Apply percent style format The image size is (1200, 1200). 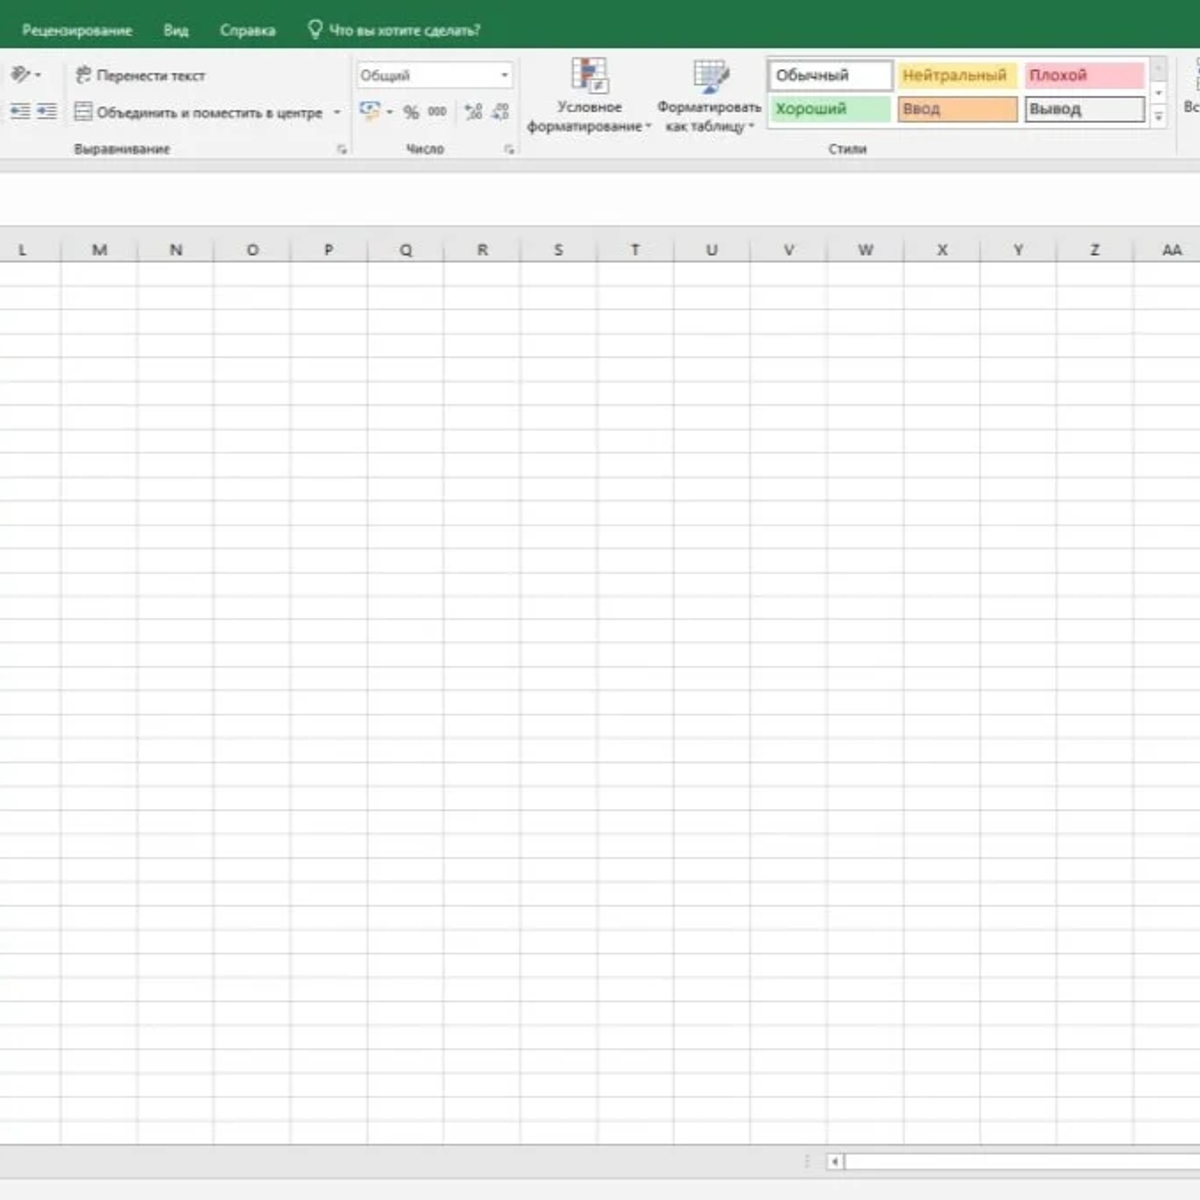click(411, 112)
